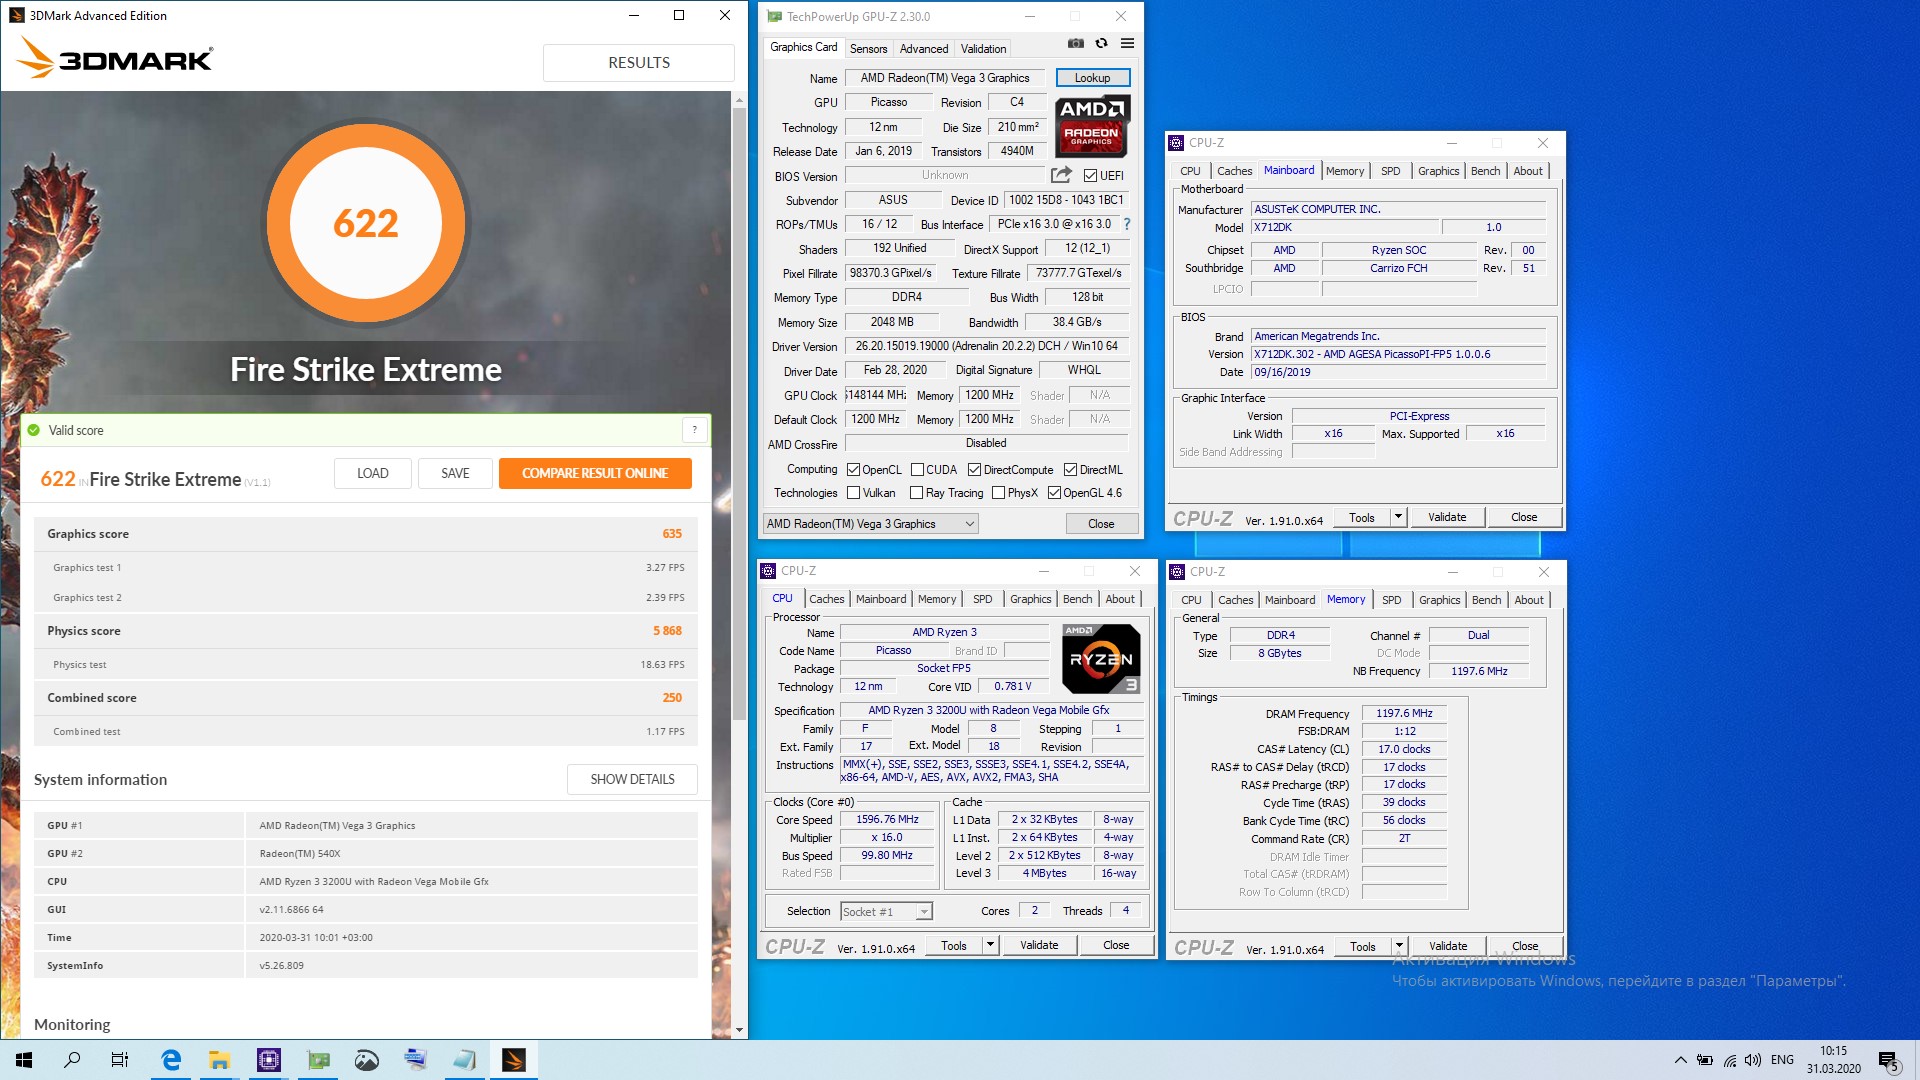Click the 3DMark logo in header

click(115, 59)
